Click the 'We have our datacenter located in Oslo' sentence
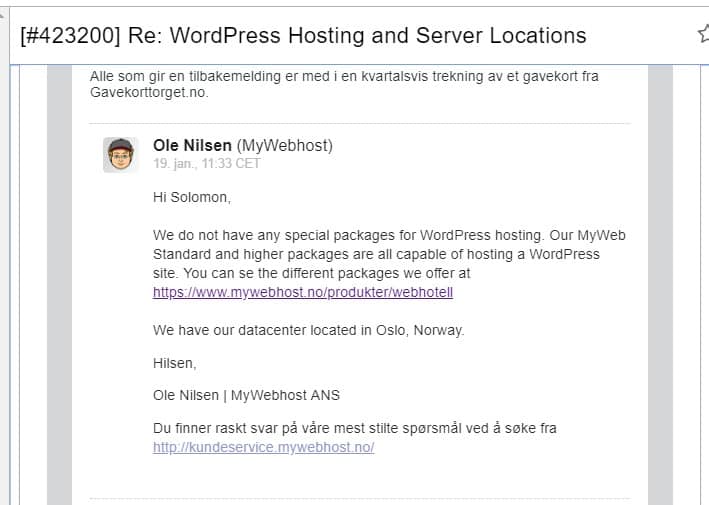 coord(308,330)
